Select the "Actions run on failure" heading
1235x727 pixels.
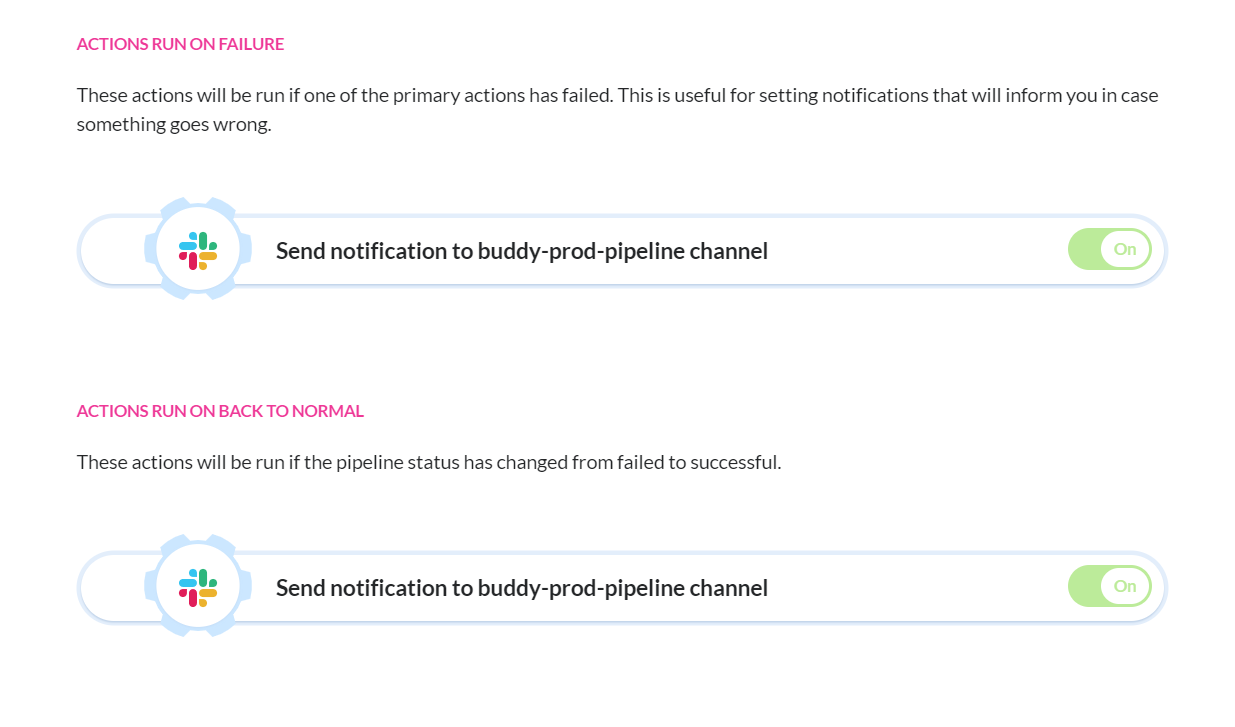(181, 44)
